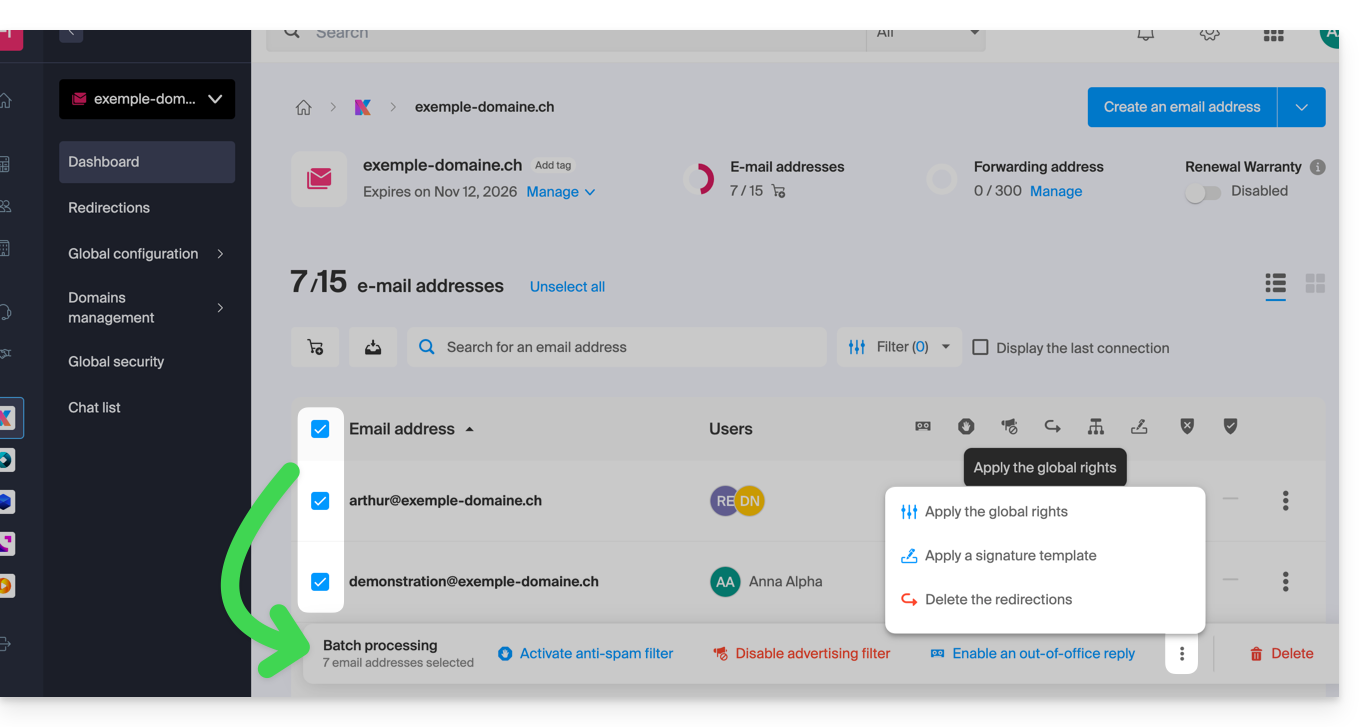Open the Manage dropdown under exemple-domaine.ch

tap(561, 192)
